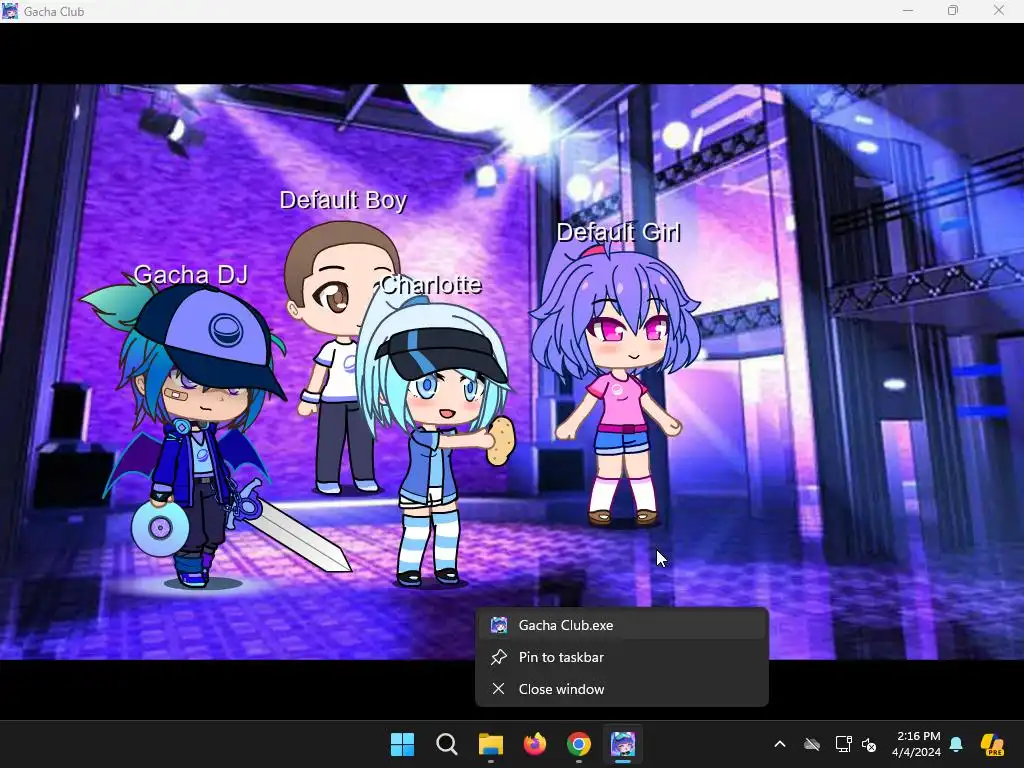Choose Close window in the jump list
The image size is (1024, 768).
622,689
